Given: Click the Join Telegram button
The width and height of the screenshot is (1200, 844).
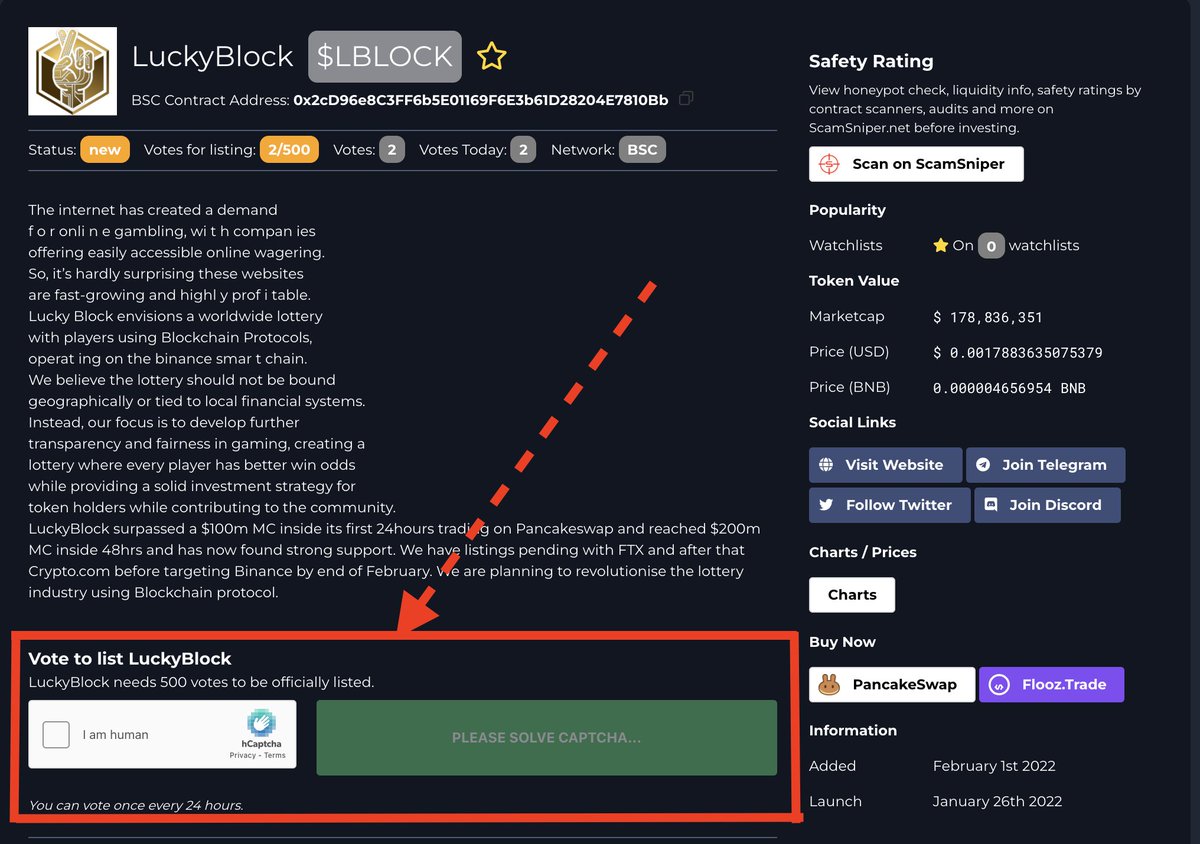Looking at the screenshot, I should pyautogui.click(x=1045, y=465).
